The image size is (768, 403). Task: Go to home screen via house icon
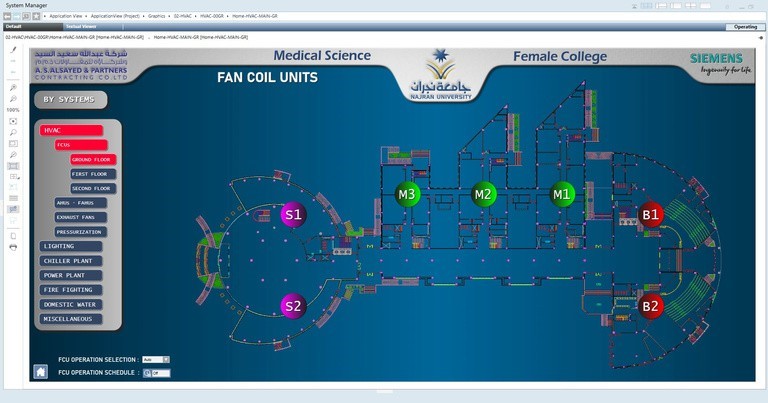point(41,372)
